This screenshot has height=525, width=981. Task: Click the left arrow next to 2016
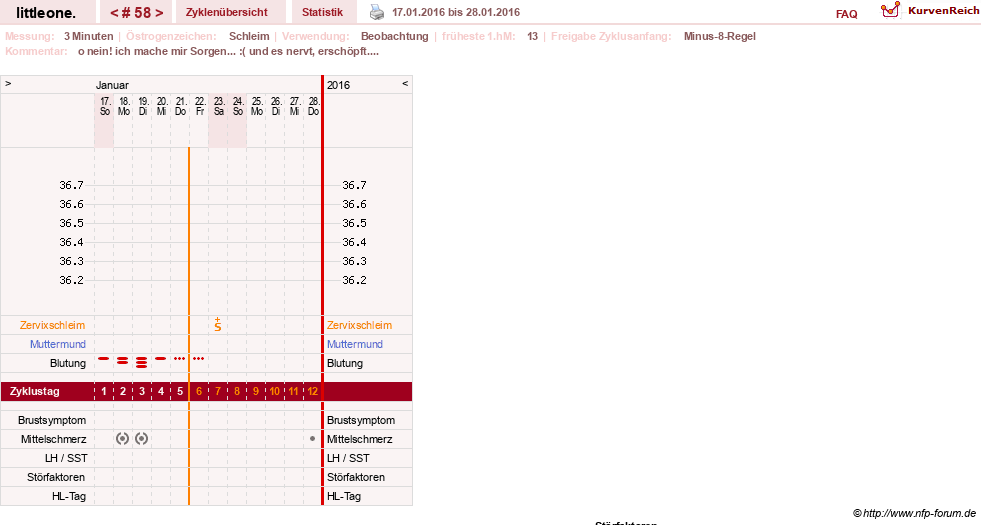click(405, 83)
